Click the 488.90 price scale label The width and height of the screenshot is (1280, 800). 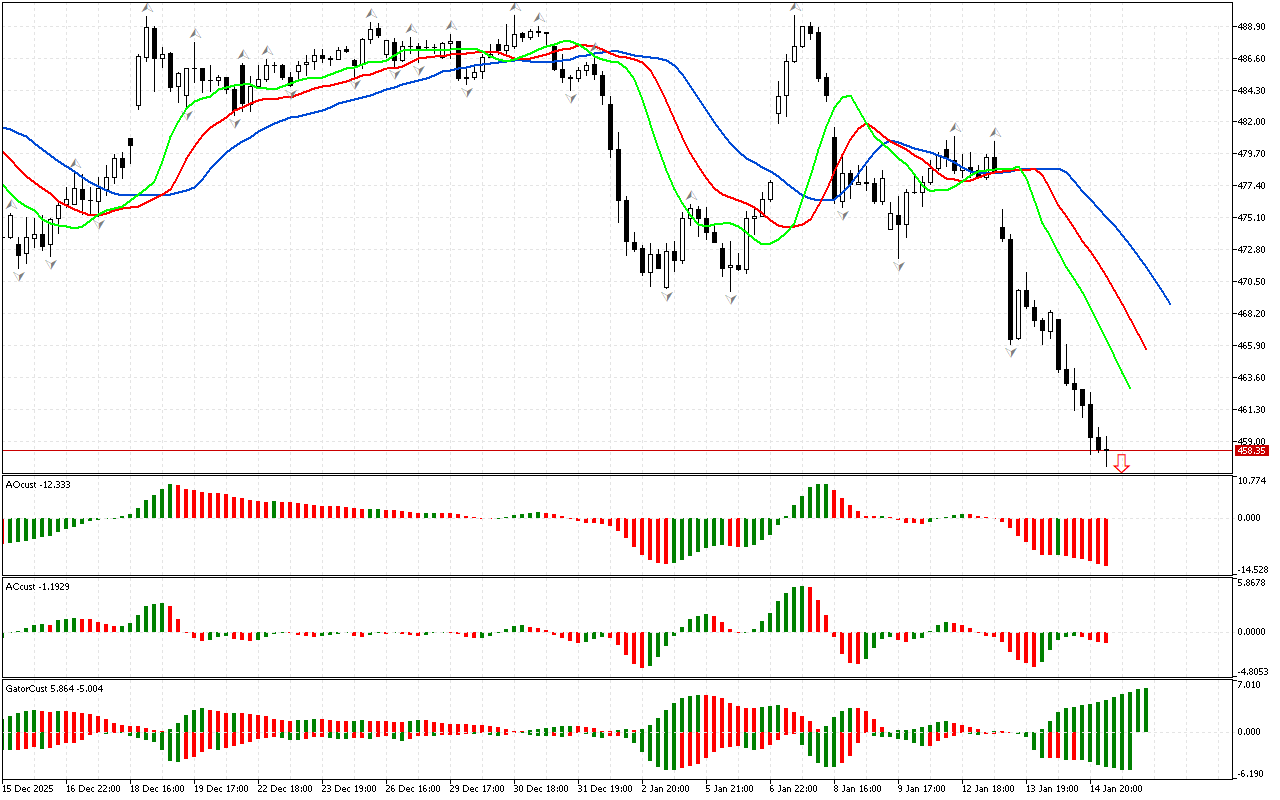pos(1252,27)
